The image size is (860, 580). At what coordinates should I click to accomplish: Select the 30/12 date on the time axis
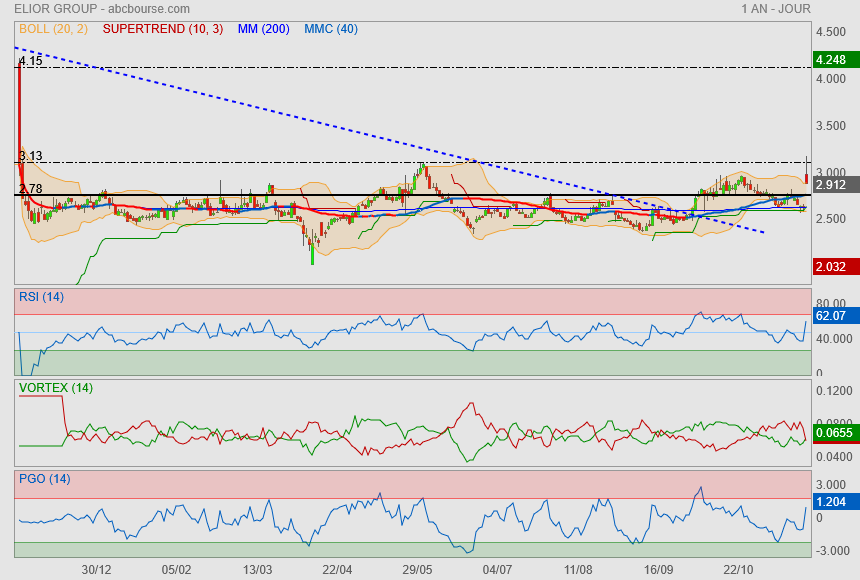[96, 569]
